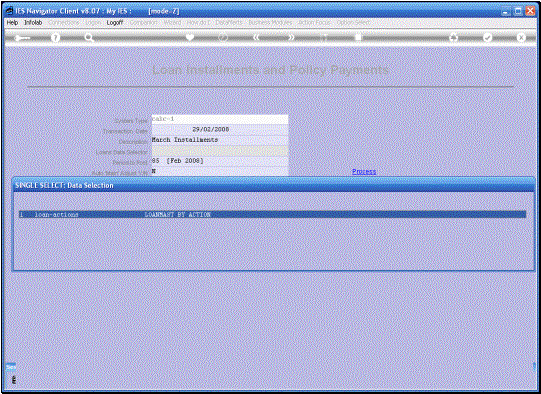Click the System Type field showing calc-1
The width and height of the screenshot is (541, 394).
click(x=220, y=119)
